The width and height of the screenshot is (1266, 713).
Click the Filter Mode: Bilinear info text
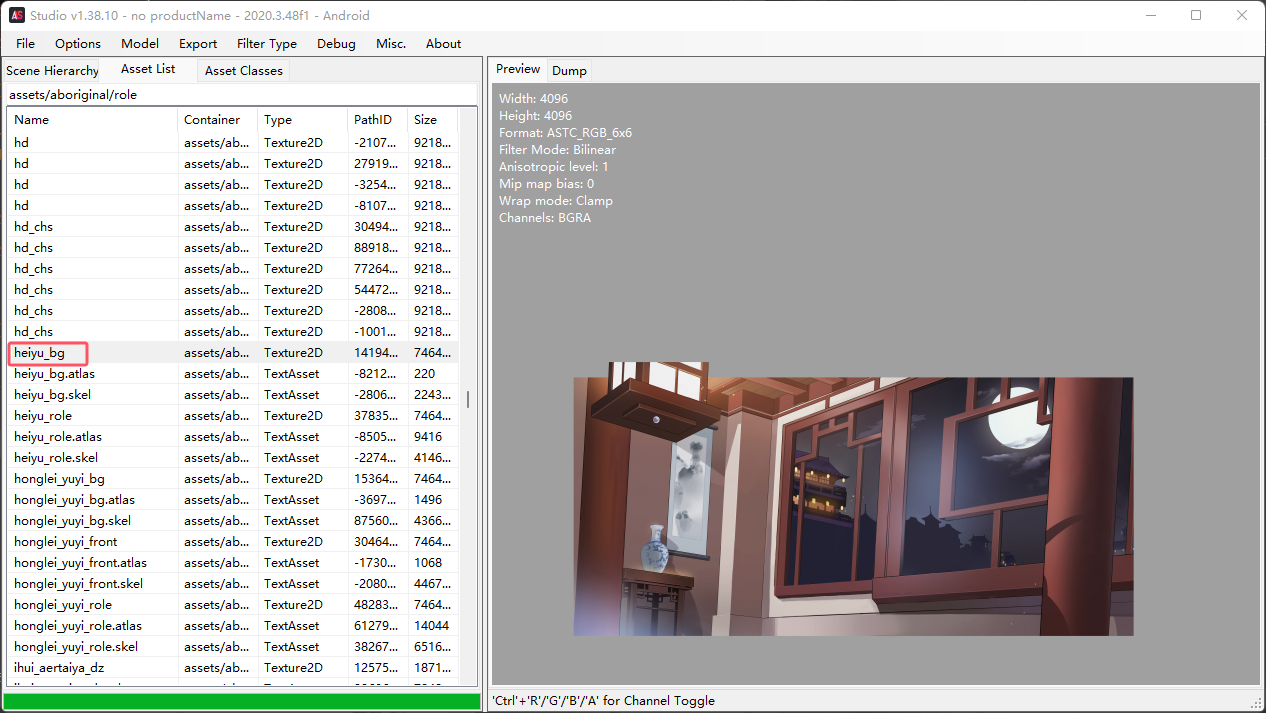(x=557, y=150)
